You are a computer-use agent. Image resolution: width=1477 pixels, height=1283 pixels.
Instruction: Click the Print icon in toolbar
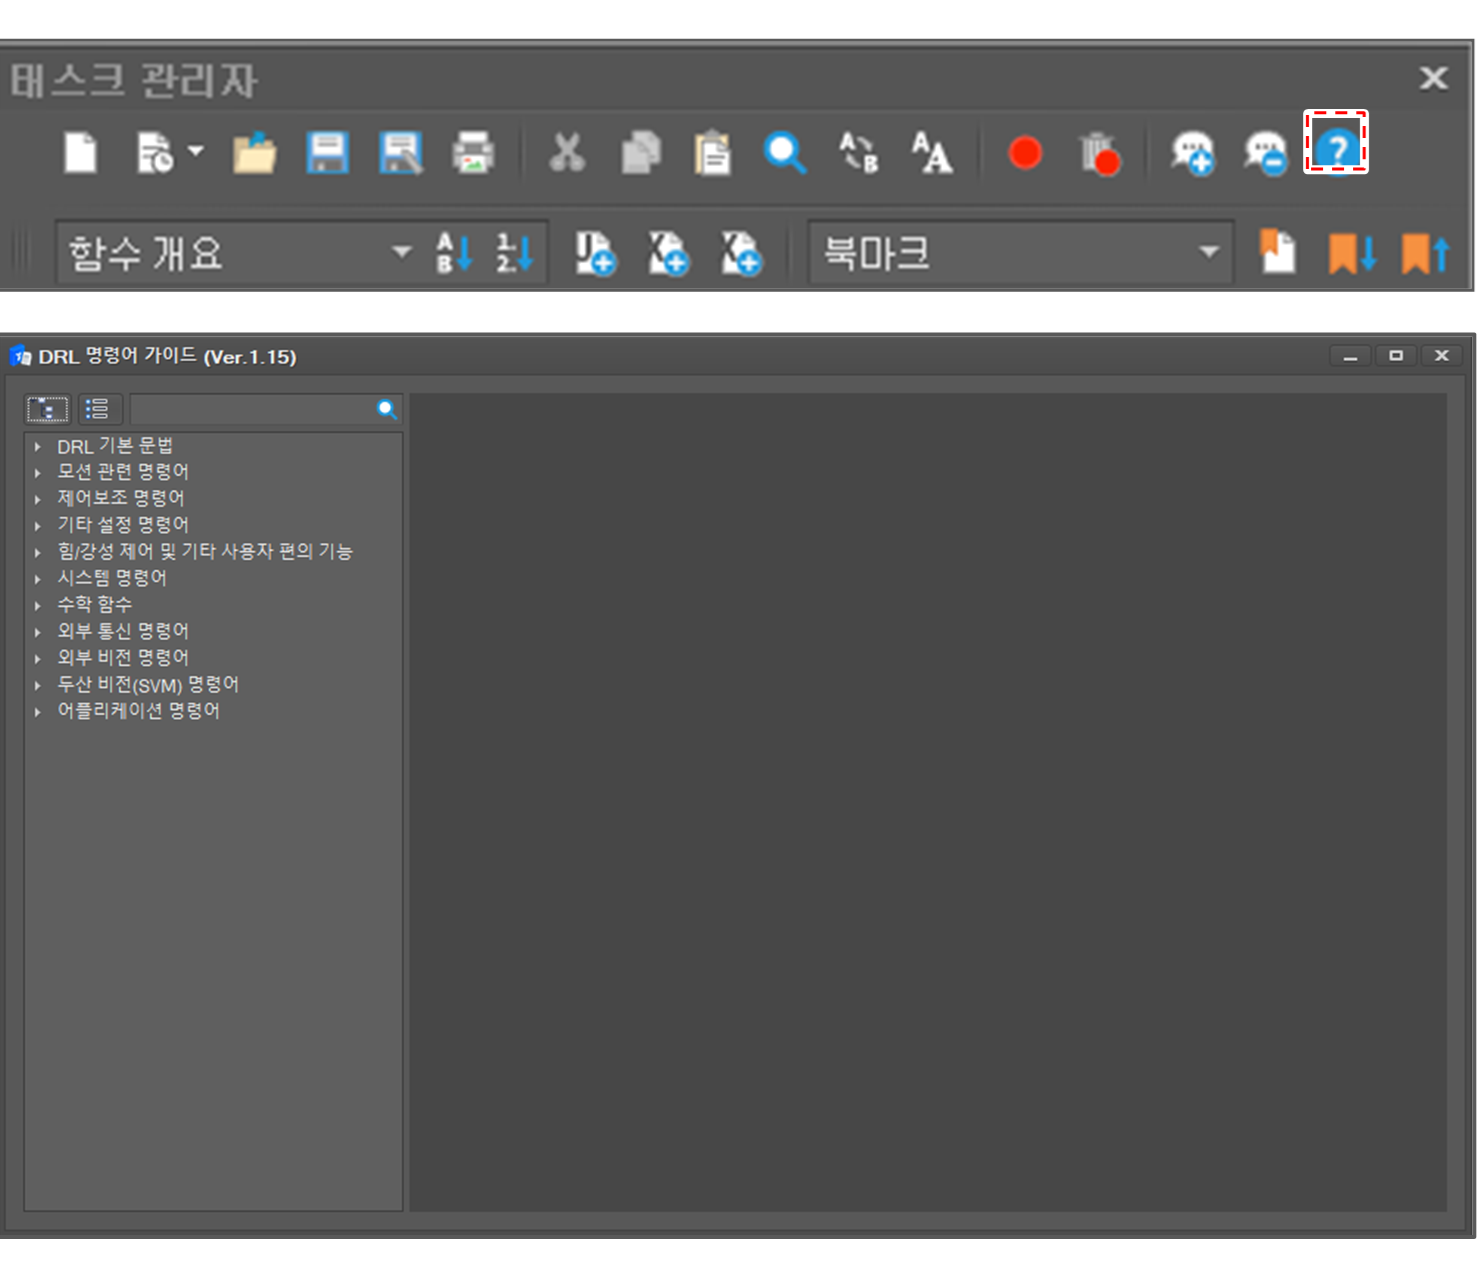473,153
